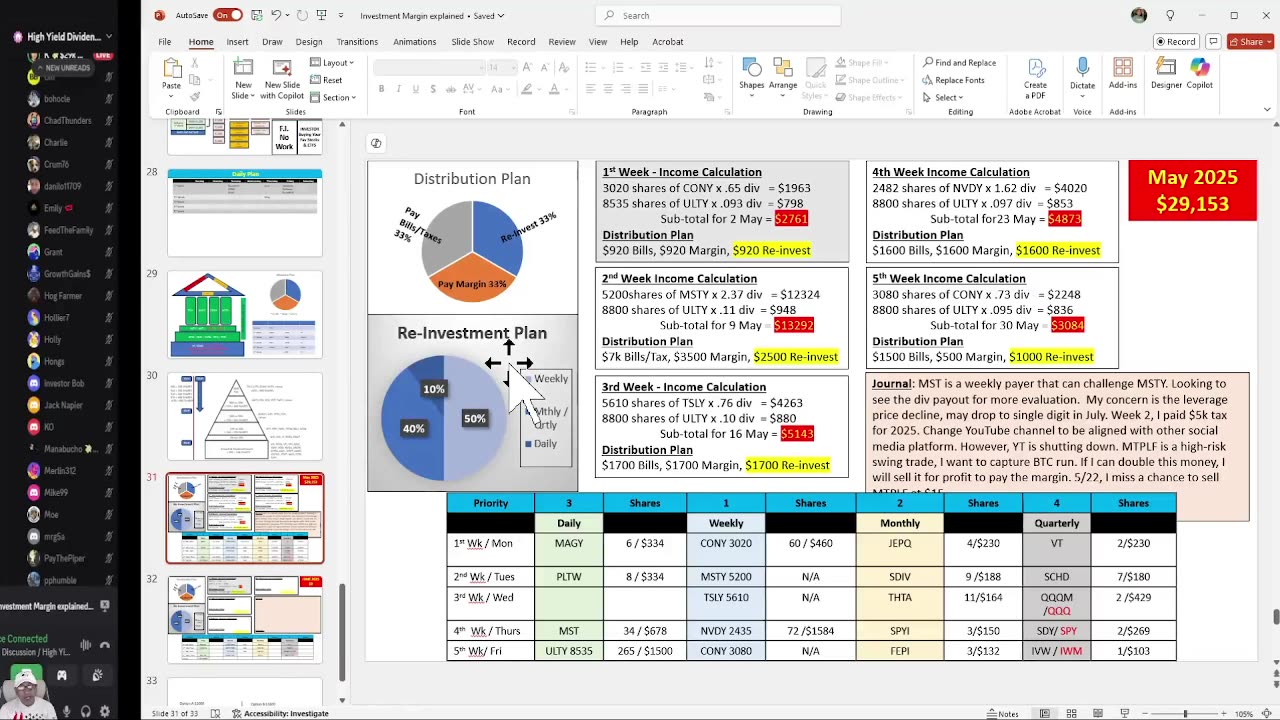The width and height of the screenshot is (1280, 720).
Task: Go to the Slide Show tab
Action: (472, 42)
